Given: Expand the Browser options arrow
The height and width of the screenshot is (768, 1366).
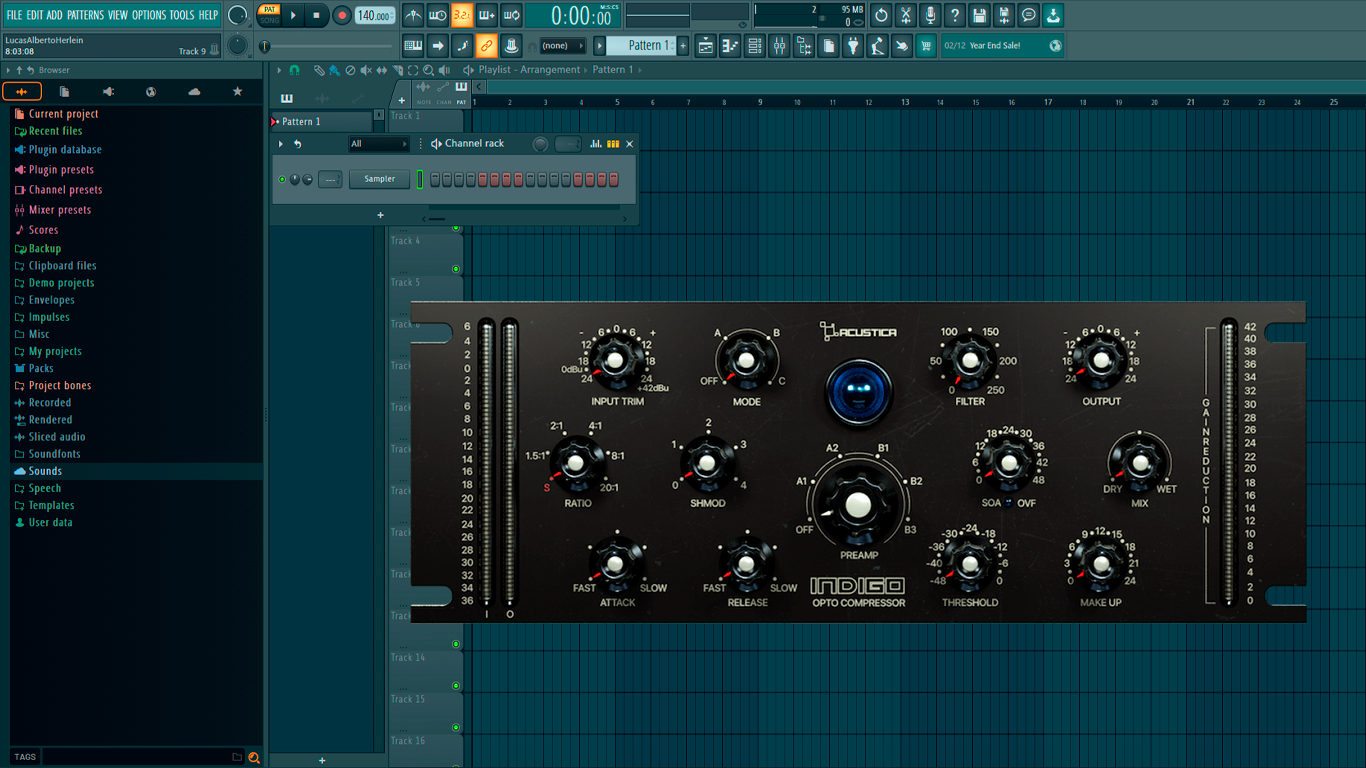Looking at the screenshot, I should pyautogui.click(x=8, y=70).
